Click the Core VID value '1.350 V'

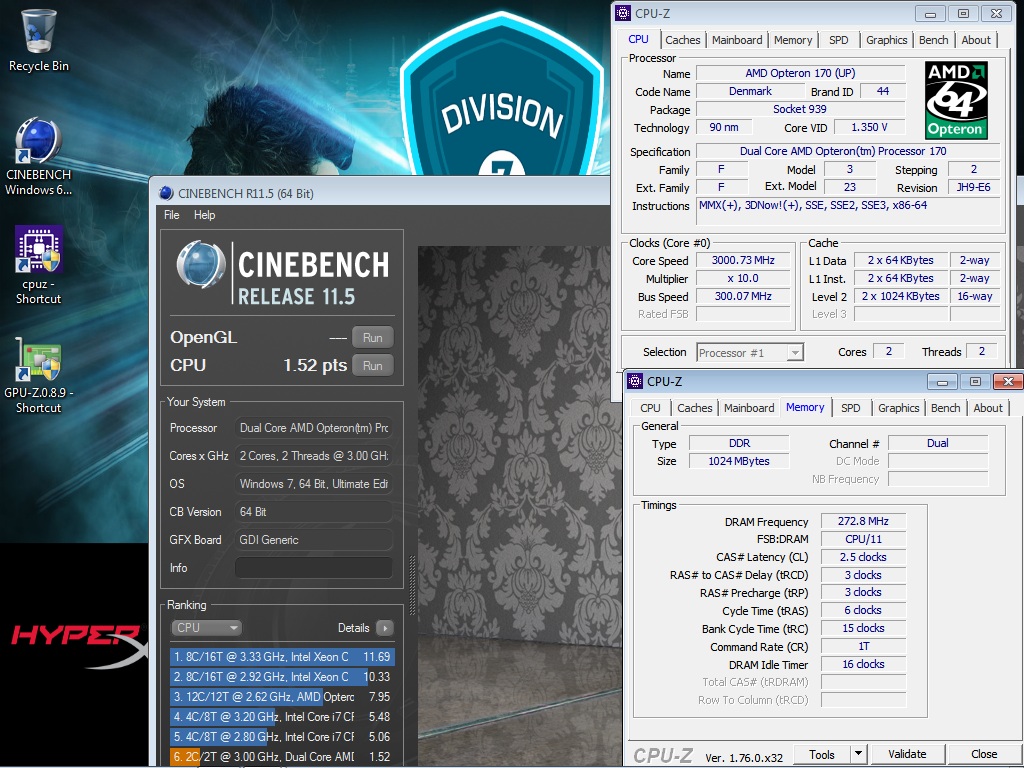point(869,127)
